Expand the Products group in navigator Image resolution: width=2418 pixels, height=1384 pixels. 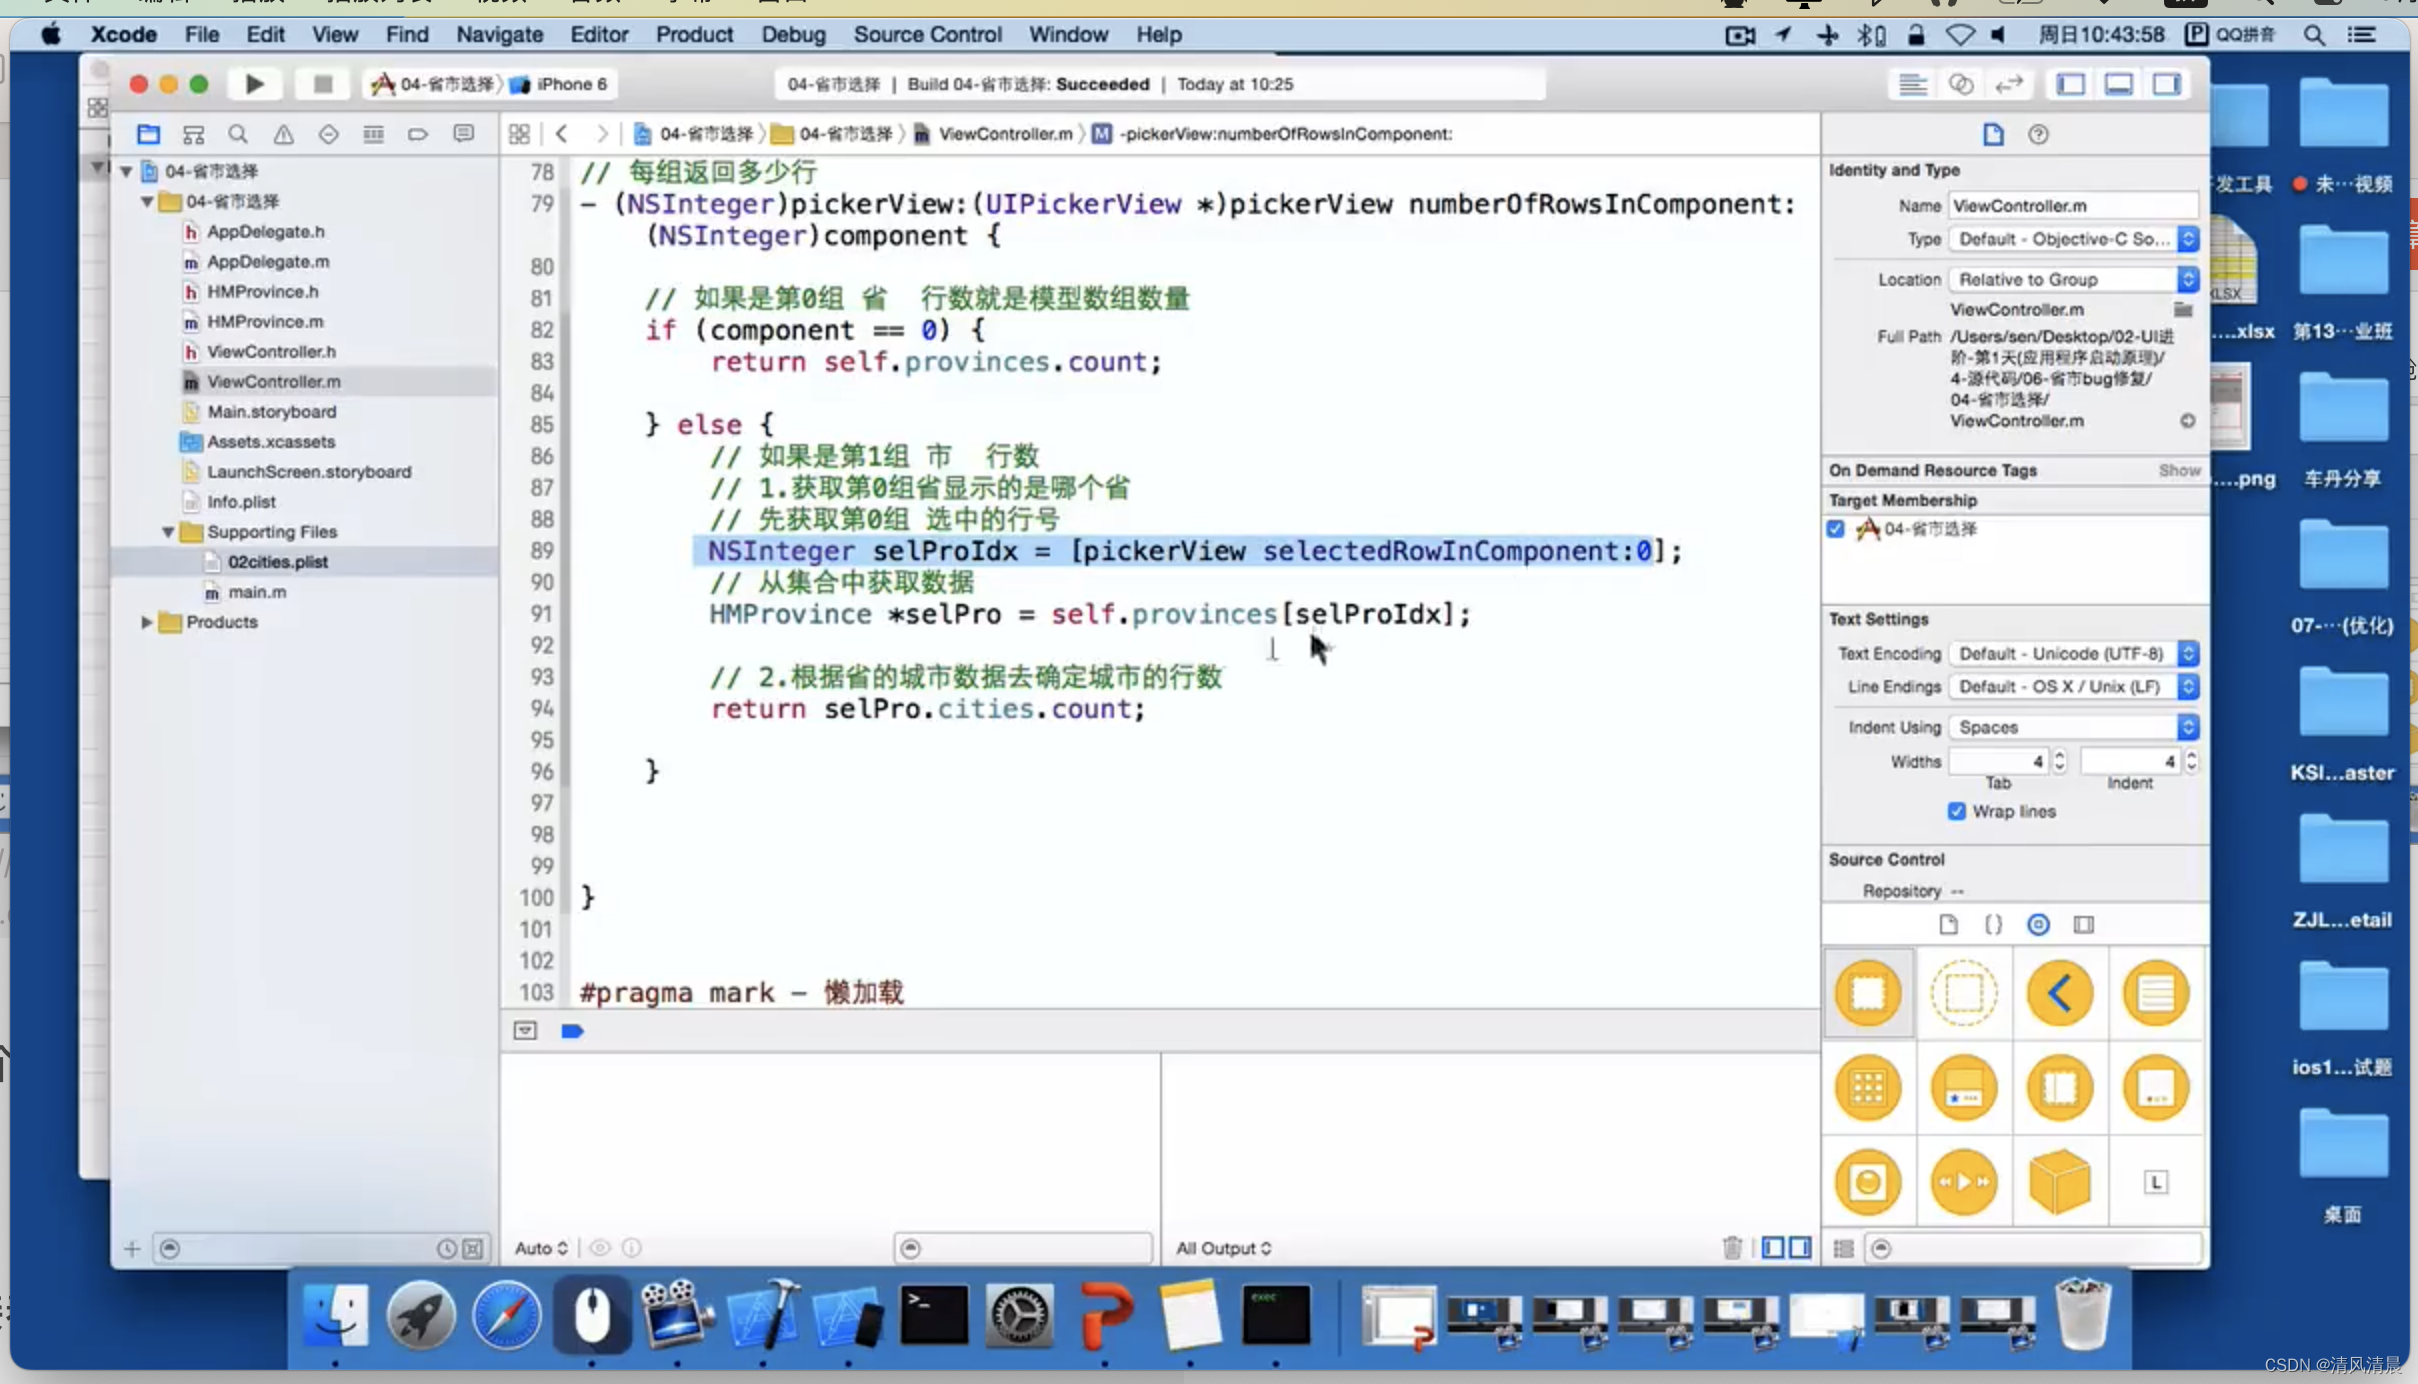click(148, 621)
